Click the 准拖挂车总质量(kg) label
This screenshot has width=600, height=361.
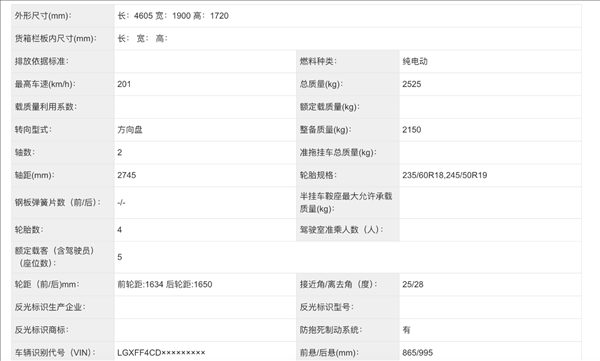click(338, 152)
